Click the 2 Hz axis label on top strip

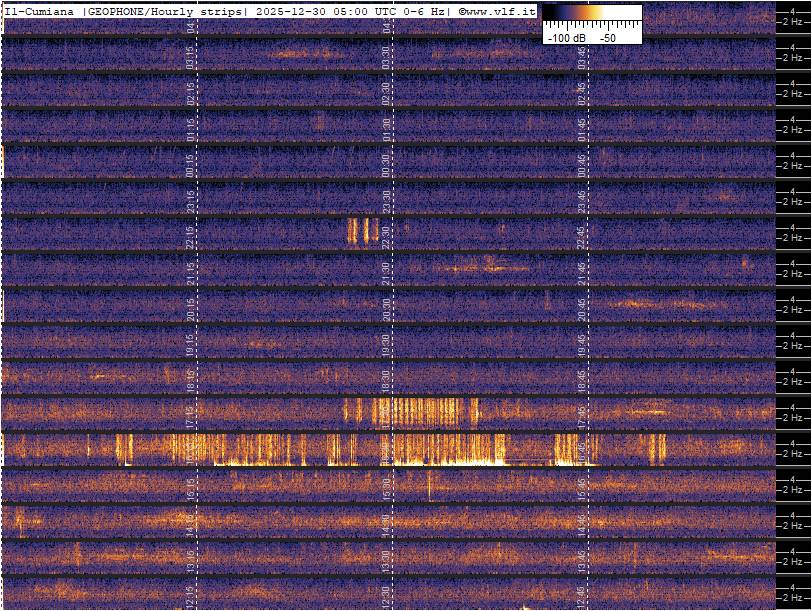point(791,23)
